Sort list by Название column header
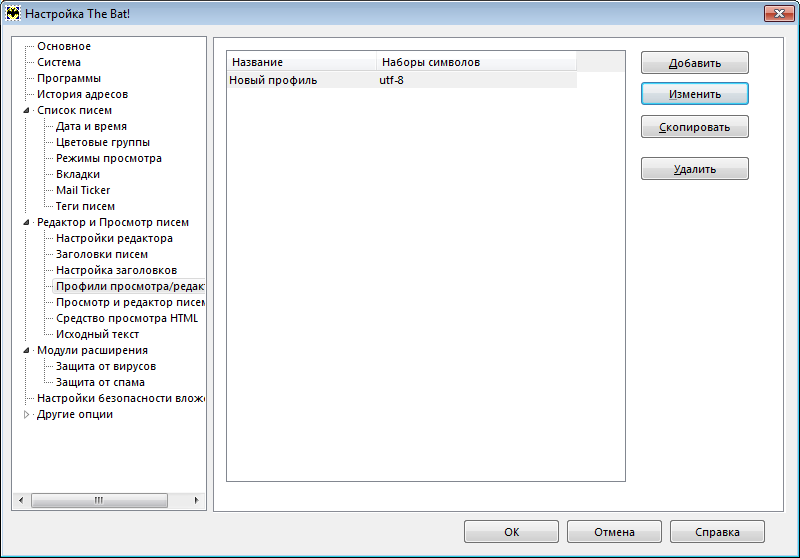 [x=302, y=62]
